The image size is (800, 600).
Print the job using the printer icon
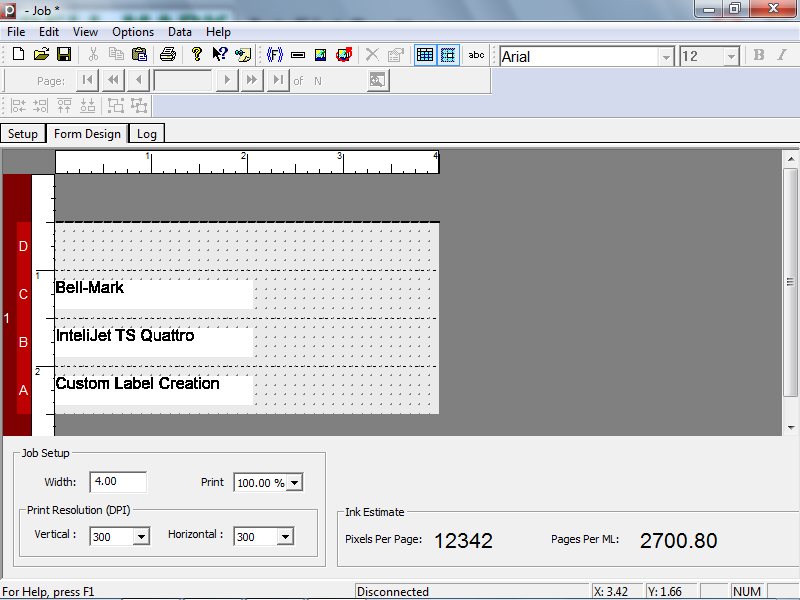tap(168, 54)
